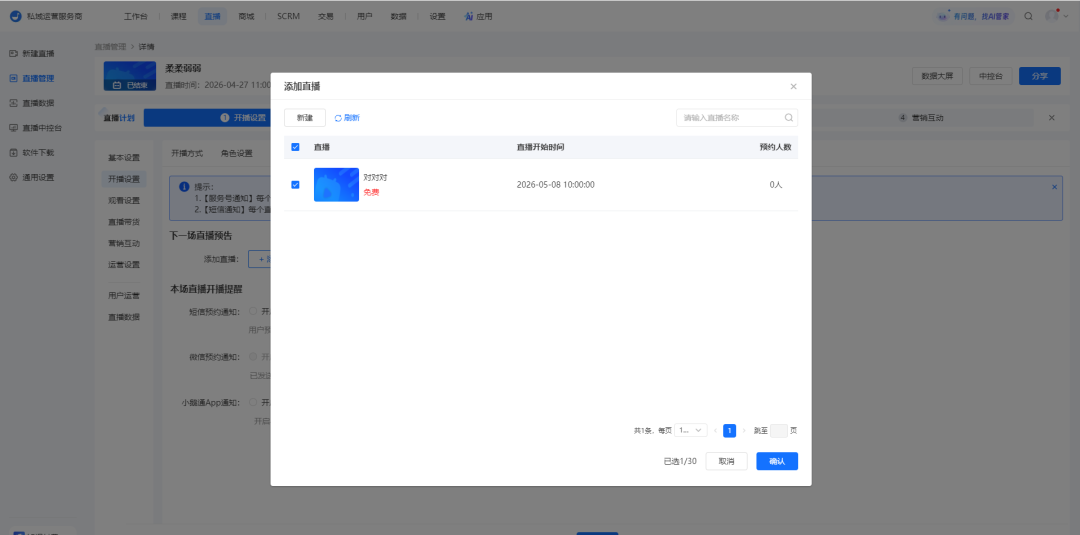Select 用户运营 in the settings list

pyautogui.click(x=124, y=296)
